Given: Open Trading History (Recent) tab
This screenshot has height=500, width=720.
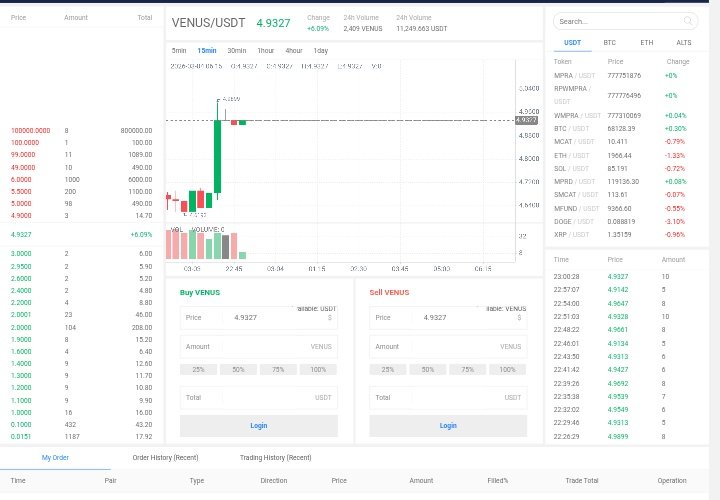Looking at the screenshot, I should (276, 457).
